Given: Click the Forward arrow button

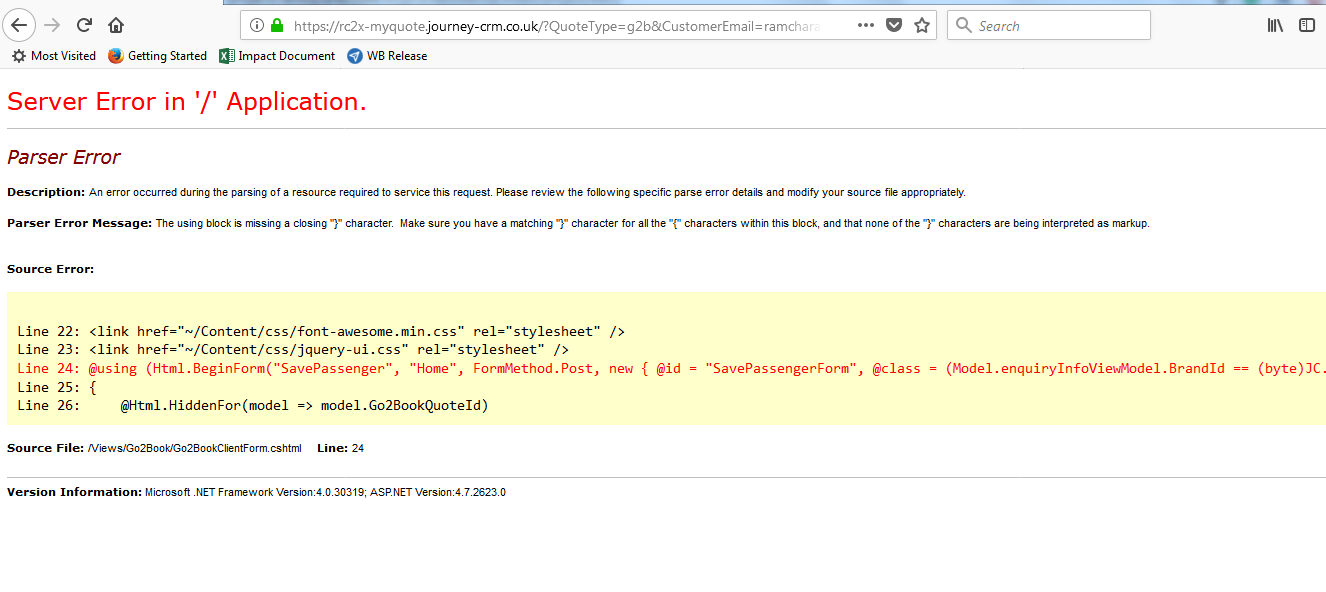Looking at the screenshot, I should pos(53,25).
